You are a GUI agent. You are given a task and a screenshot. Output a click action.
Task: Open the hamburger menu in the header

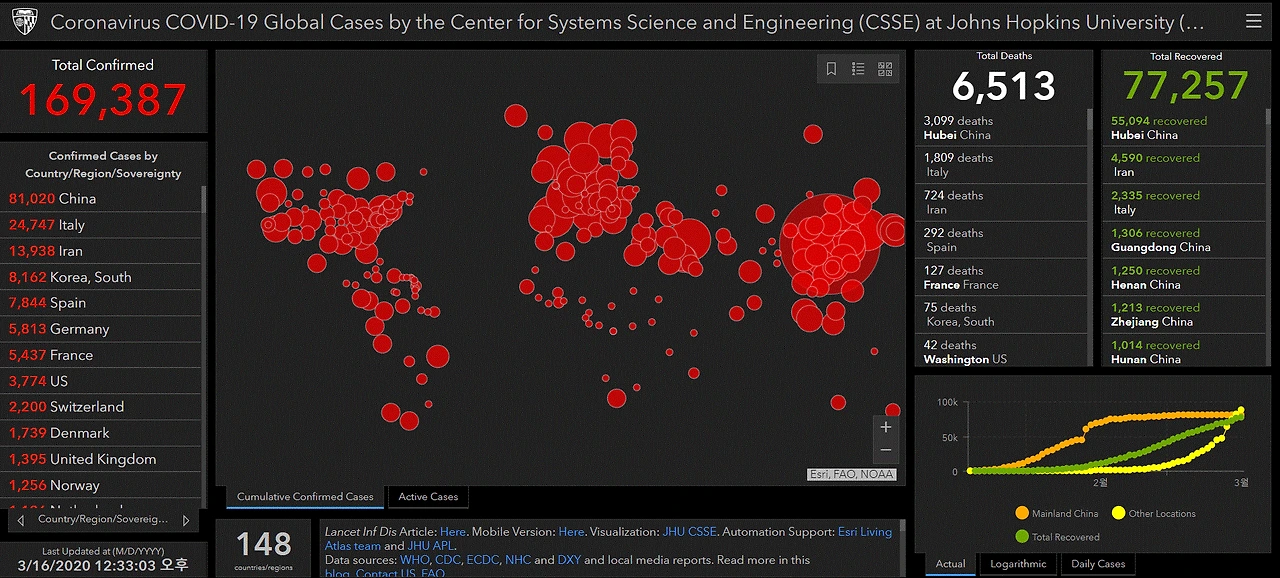[1253, 21]
